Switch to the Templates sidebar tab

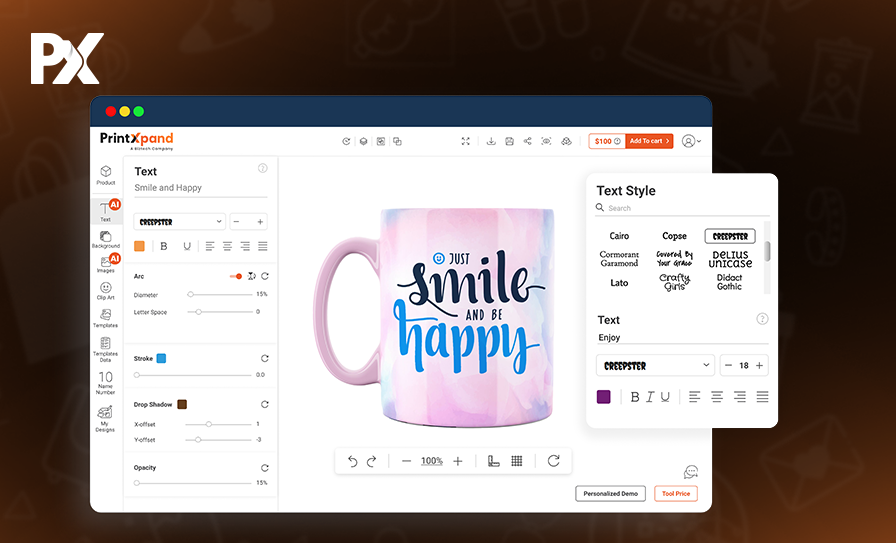pyautogui.click(x=105, y=317)
